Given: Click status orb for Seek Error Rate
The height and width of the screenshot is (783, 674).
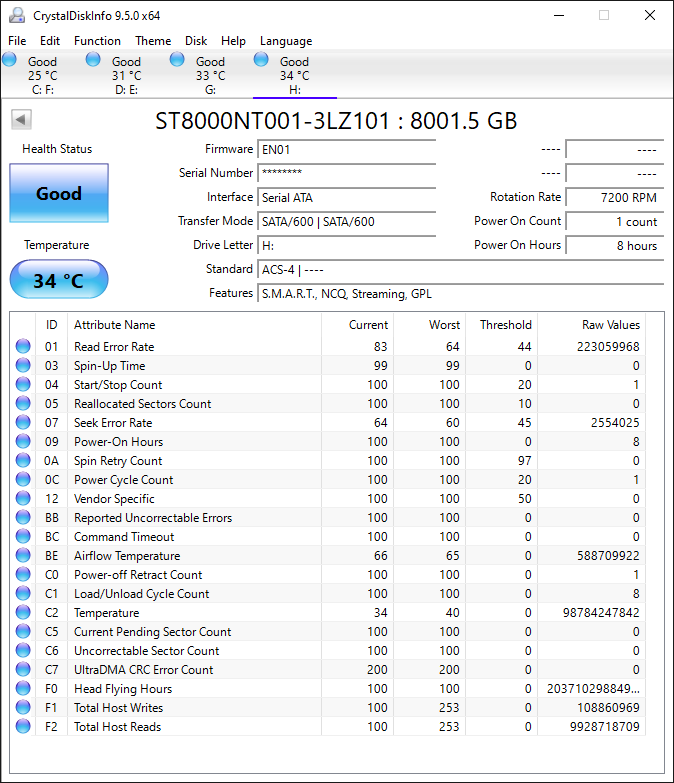Looking at the screenshot, I should click(23, 422).
